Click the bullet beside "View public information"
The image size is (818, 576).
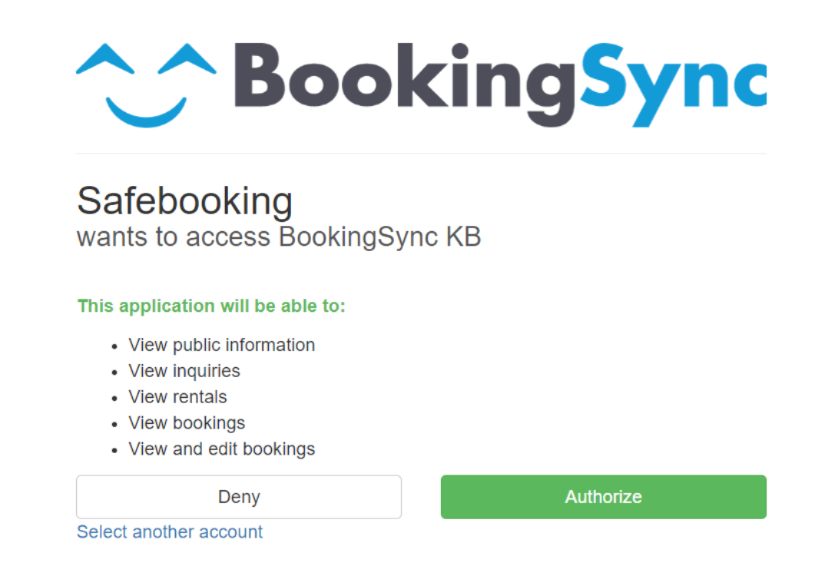pos(115,346)
